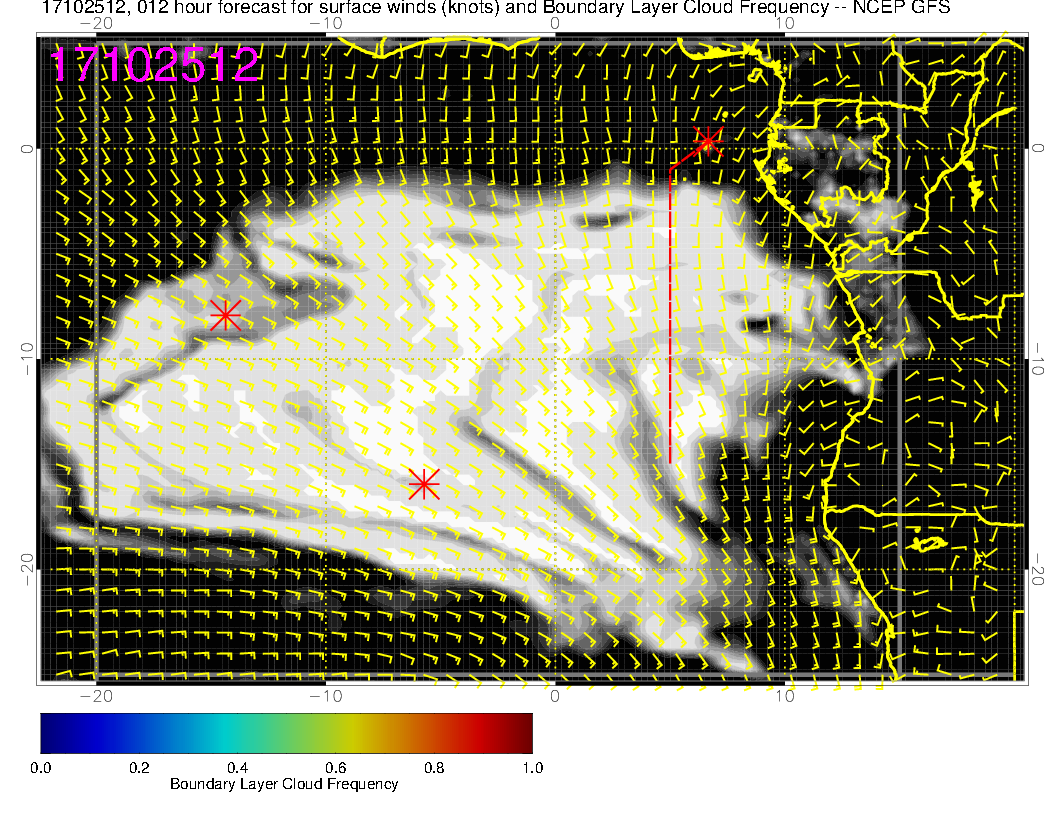Image resolution: width=1056 pixels, height=816 pixels.
Task: Select the red asterisk marker near 16°S 6°W
Action: tap(424, 484)
